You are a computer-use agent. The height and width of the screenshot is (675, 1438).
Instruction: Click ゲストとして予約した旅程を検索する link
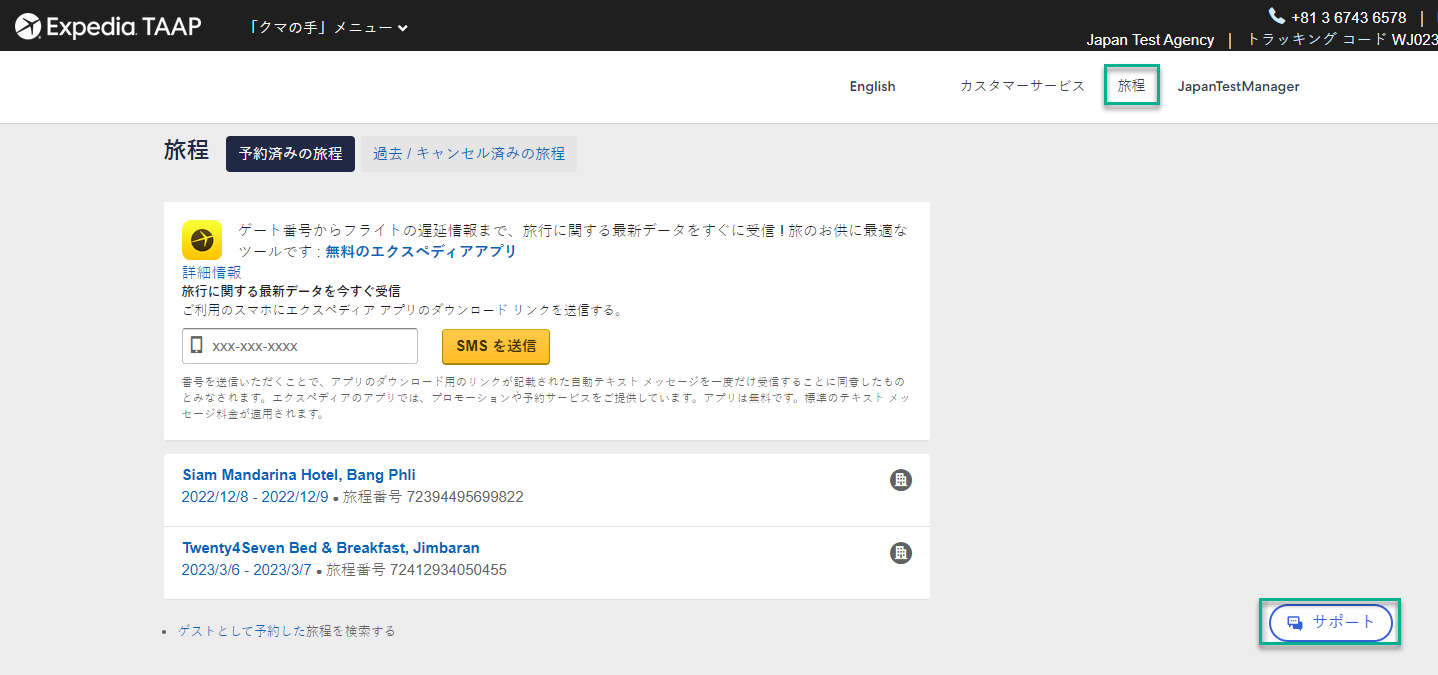[x=287, y=631]
